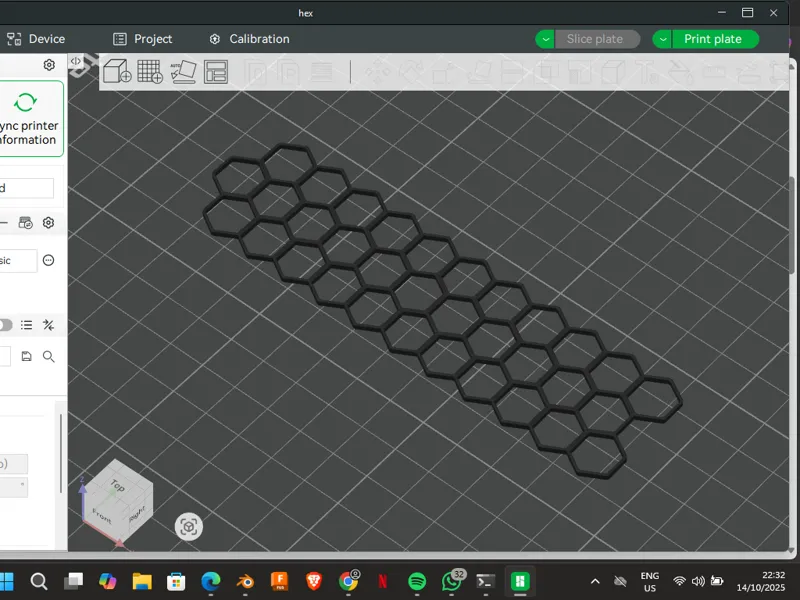Screen dimensions: 800x600
Task: Click the Auto orient icon
Action: coord(183,71)
